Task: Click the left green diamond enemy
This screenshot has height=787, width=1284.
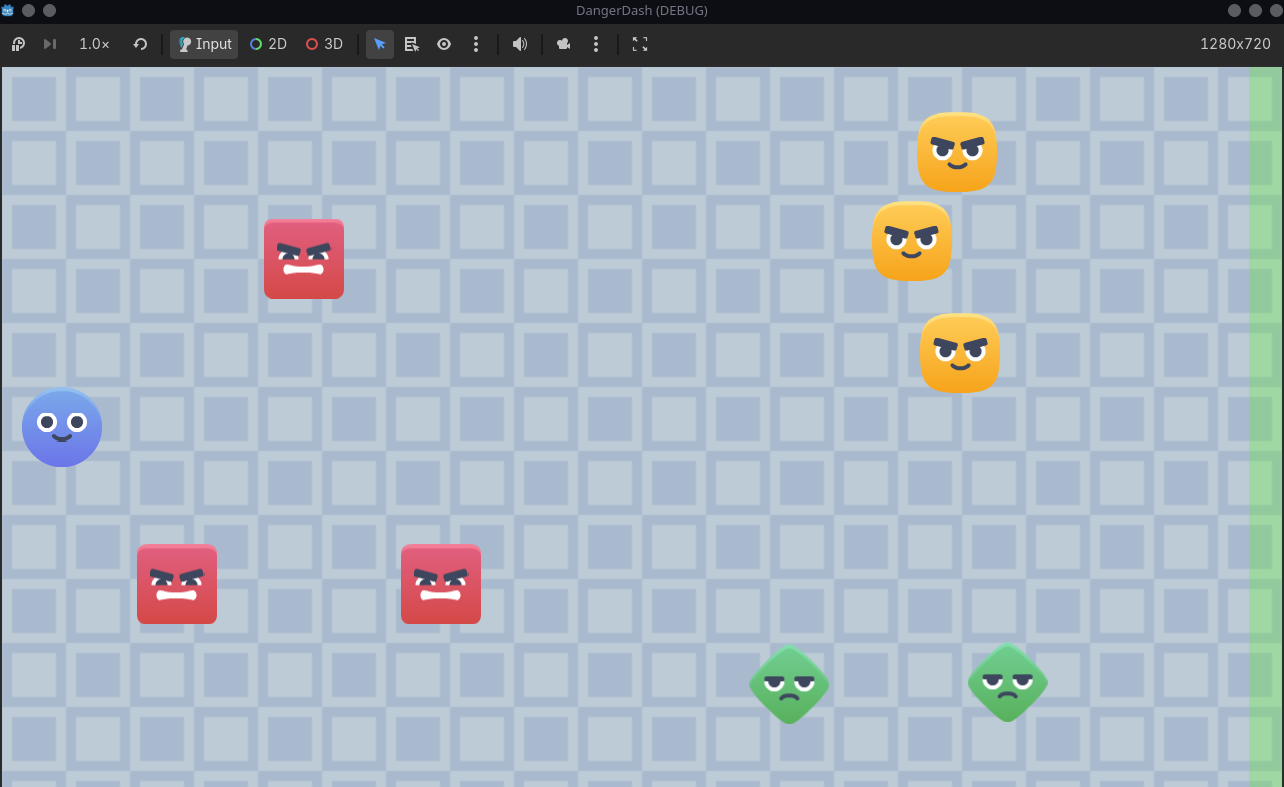Action: pos(789,685)
